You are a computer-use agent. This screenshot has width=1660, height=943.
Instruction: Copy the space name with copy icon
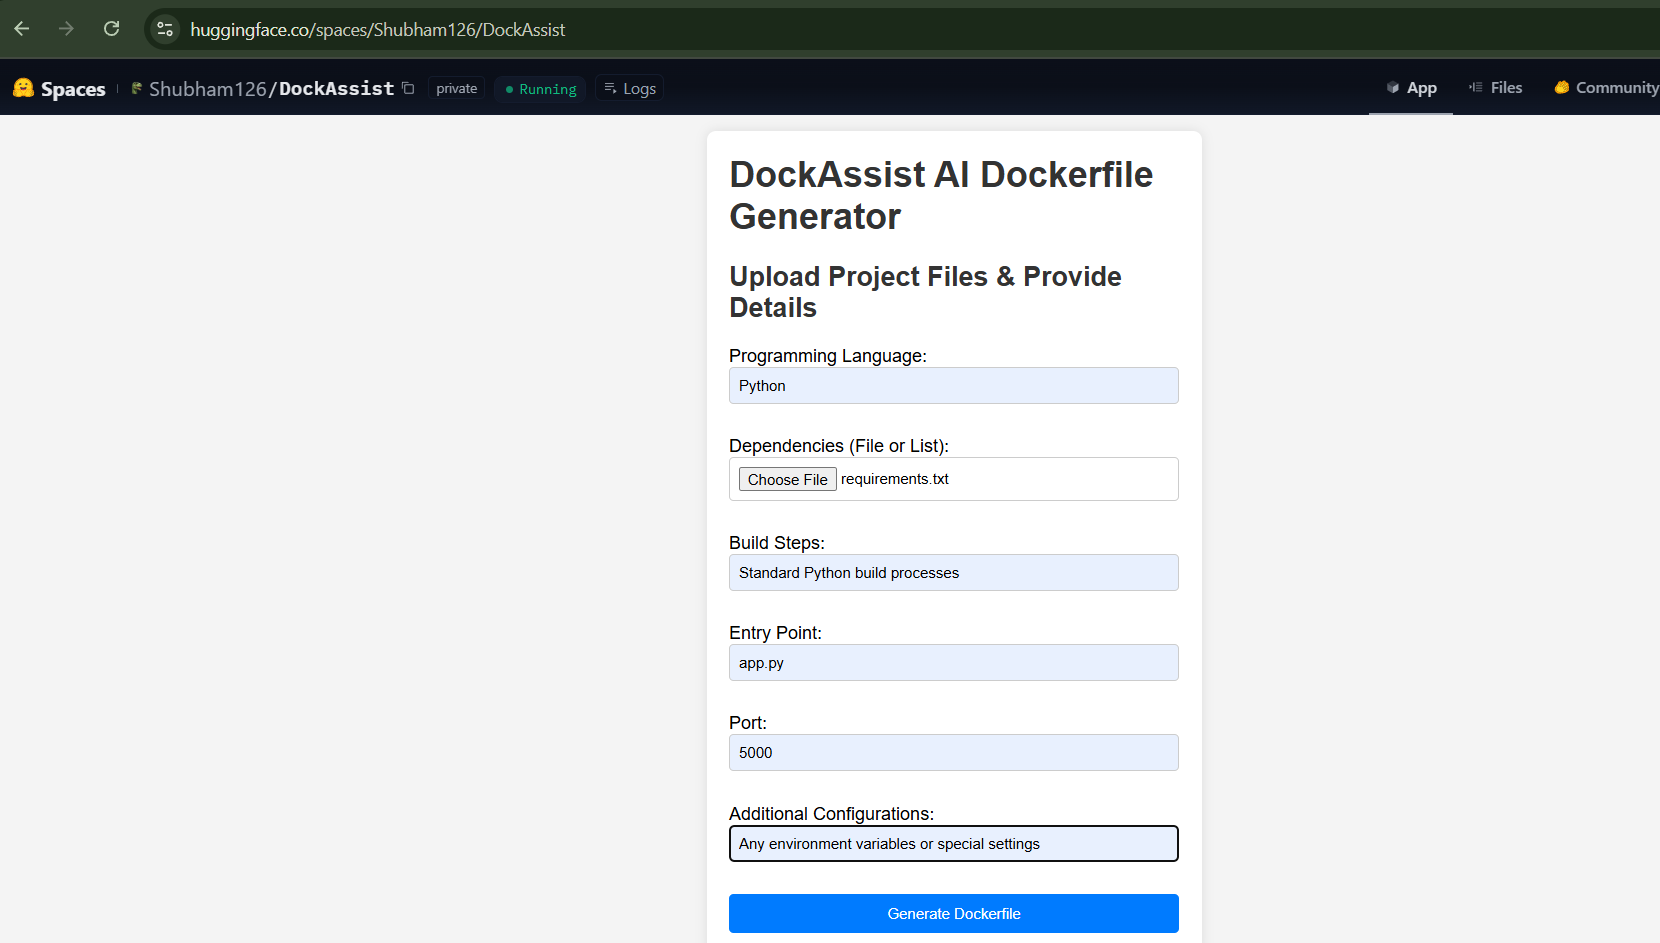click(x=408, y=88)
